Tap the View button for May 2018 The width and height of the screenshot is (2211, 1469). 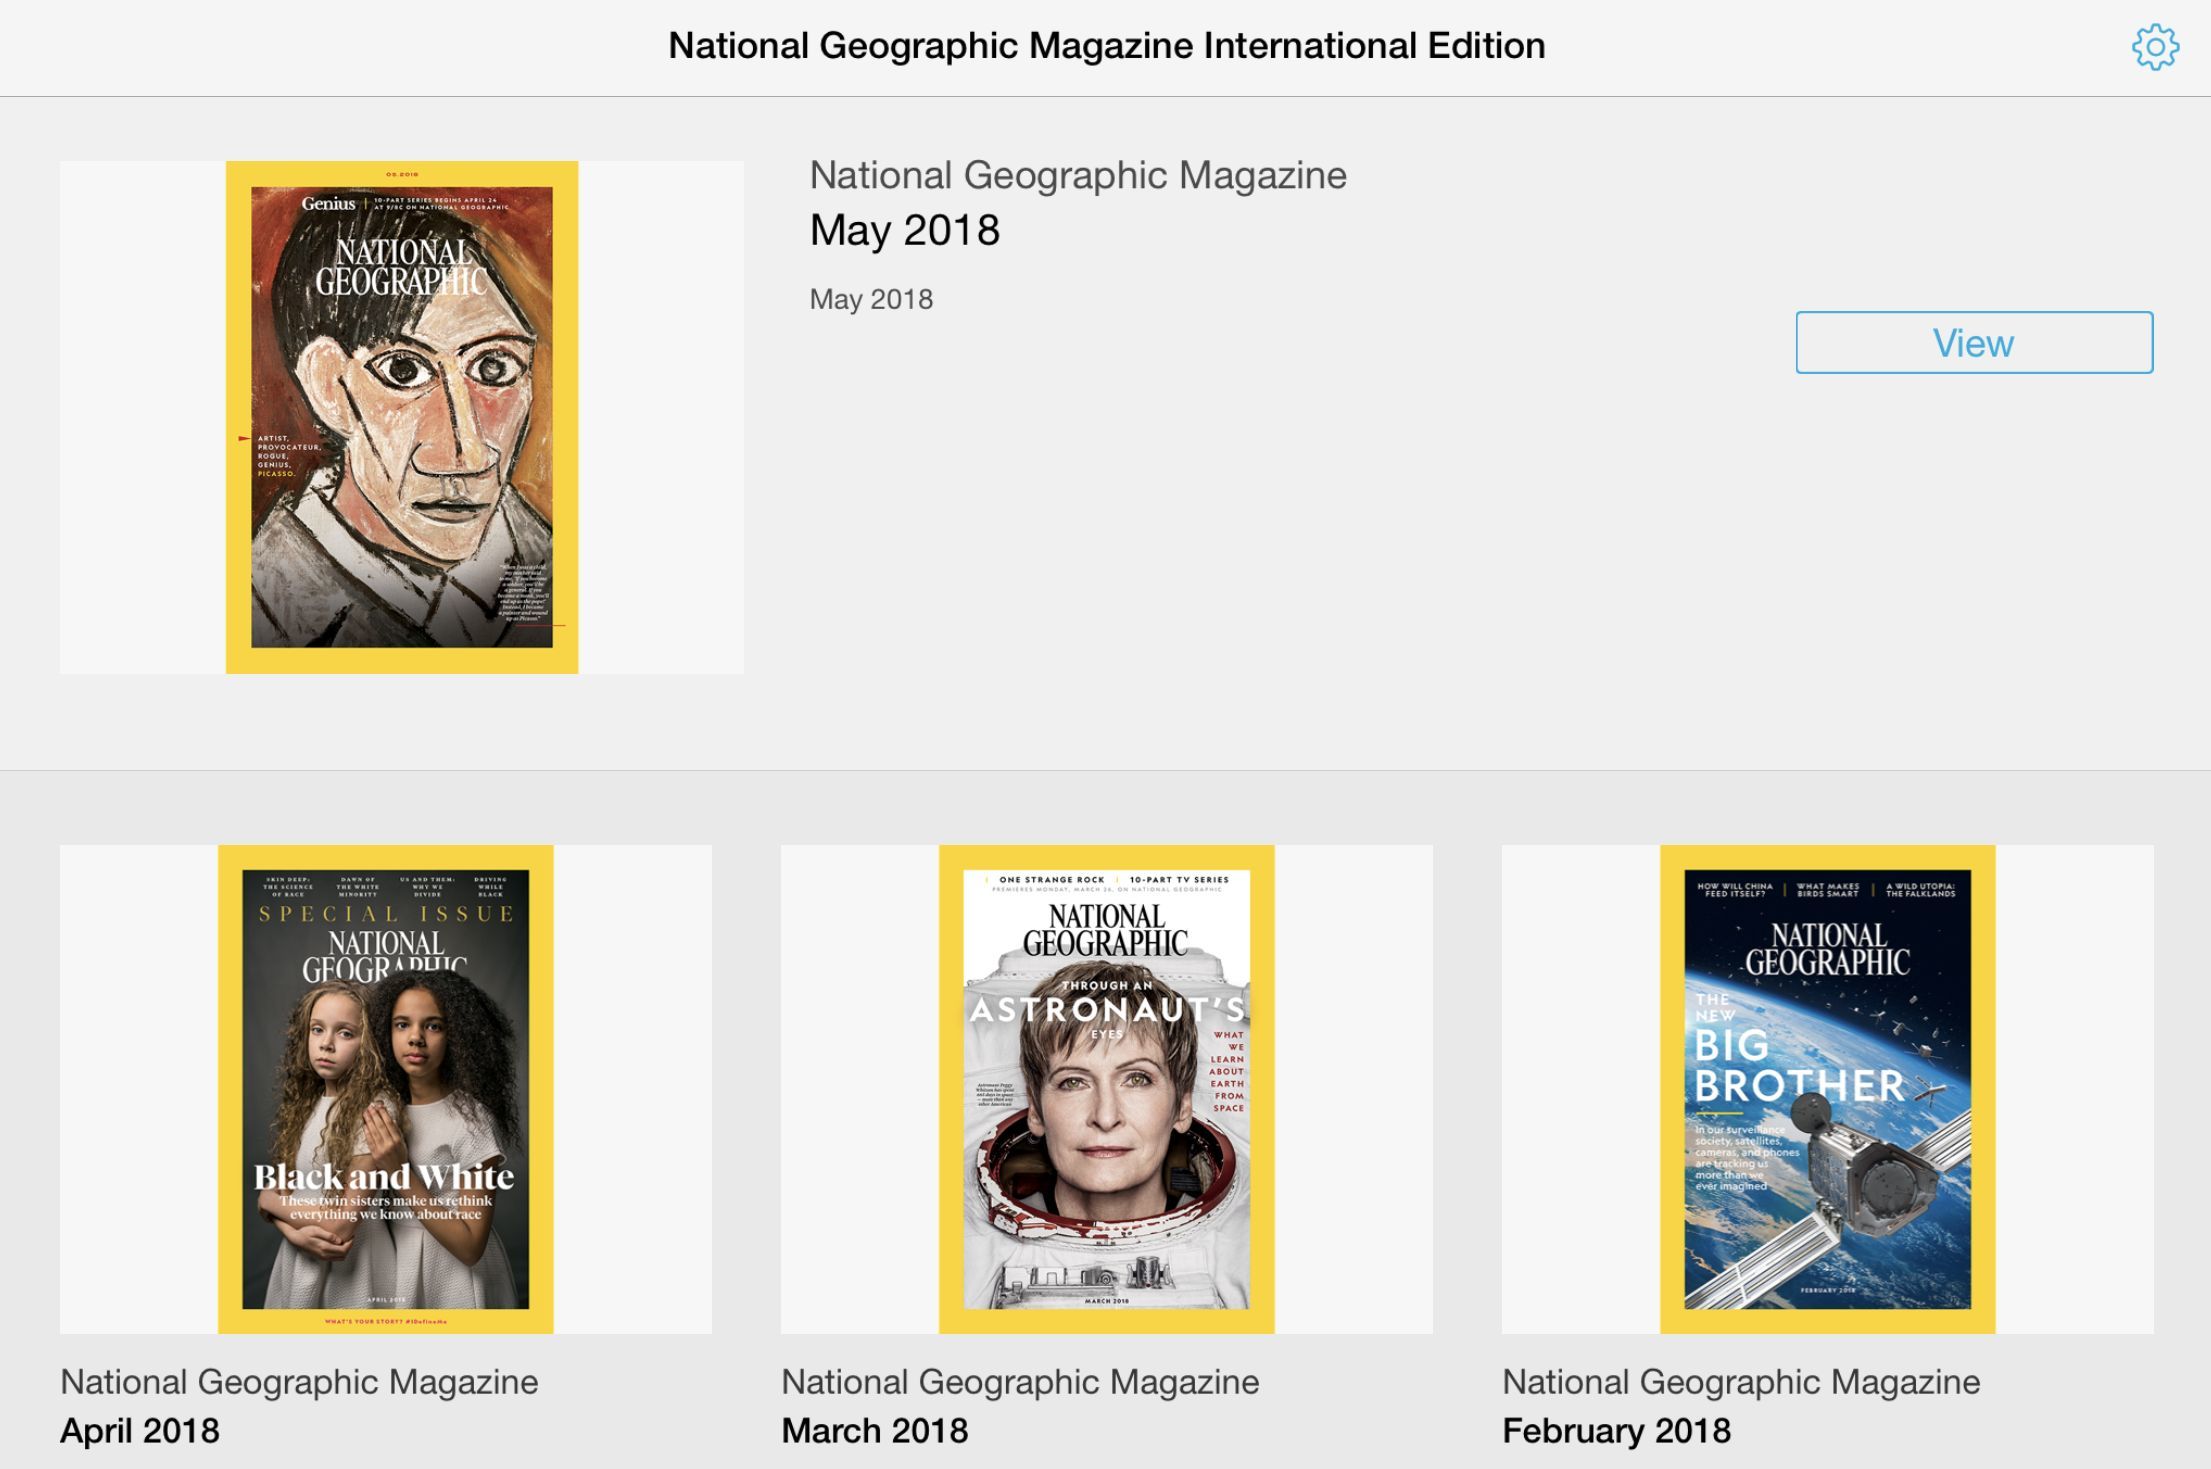(x=1974, y=343)
